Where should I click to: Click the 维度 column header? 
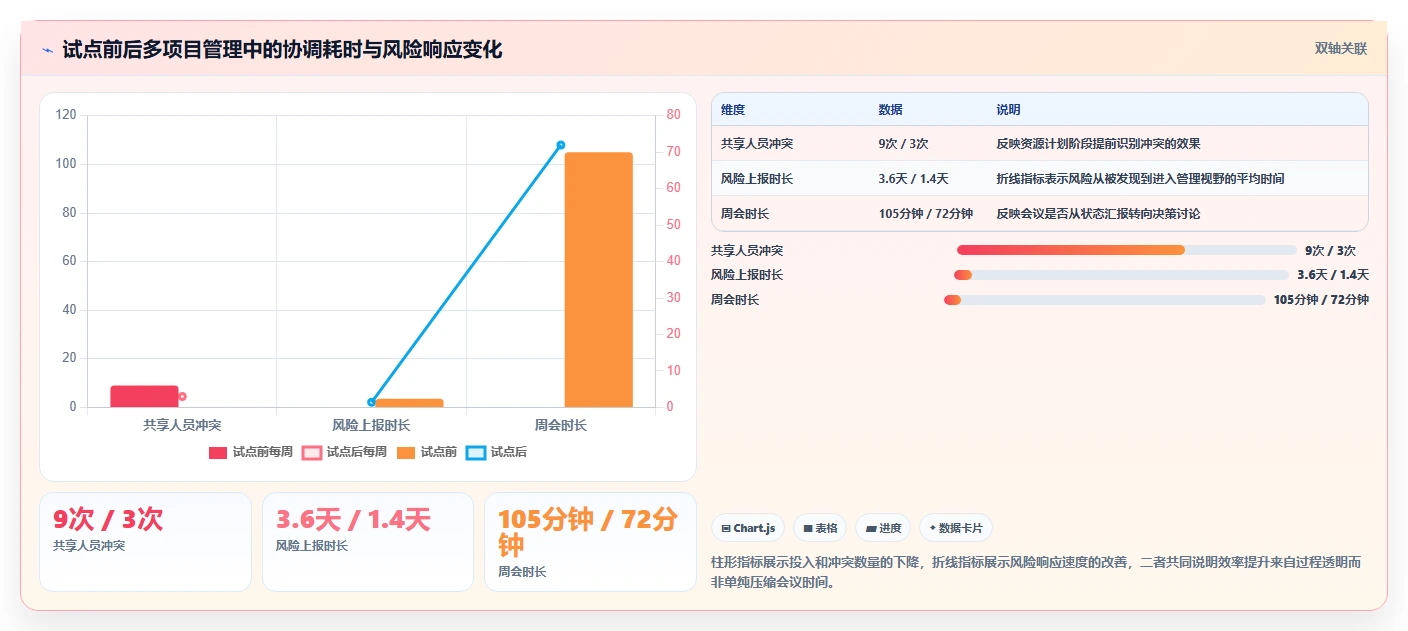(x=733, y=110)
